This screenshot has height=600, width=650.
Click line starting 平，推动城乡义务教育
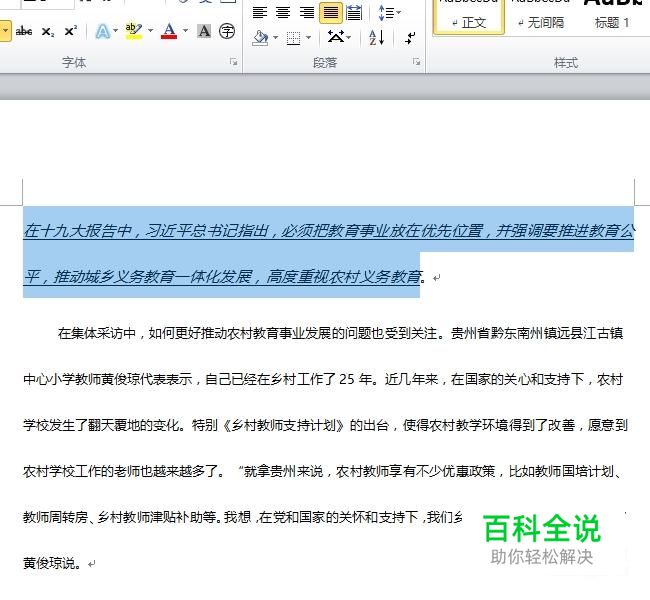click(x=224, y=276)
